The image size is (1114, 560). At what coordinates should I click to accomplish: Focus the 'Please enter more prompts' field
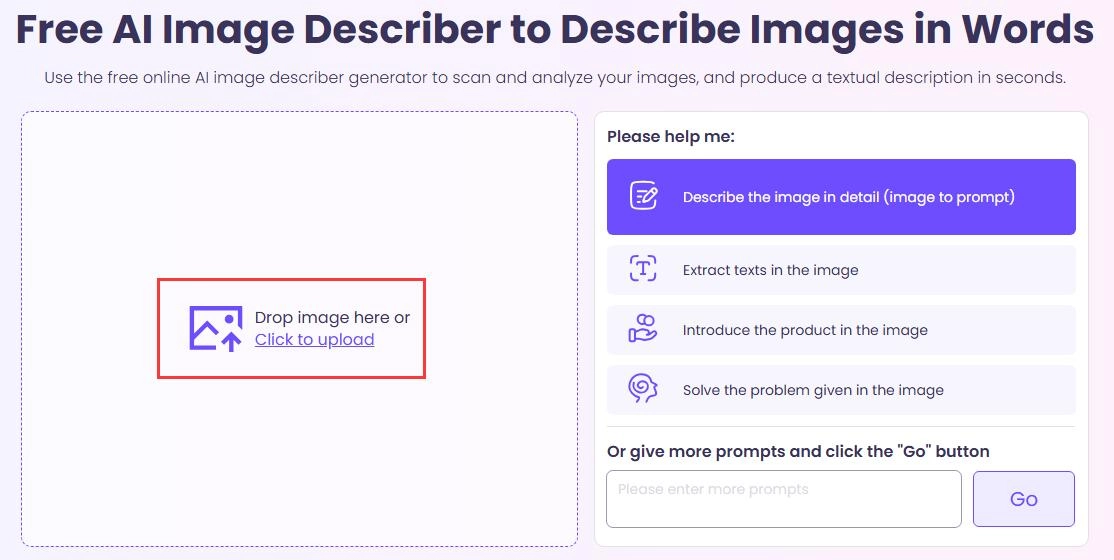783,499
